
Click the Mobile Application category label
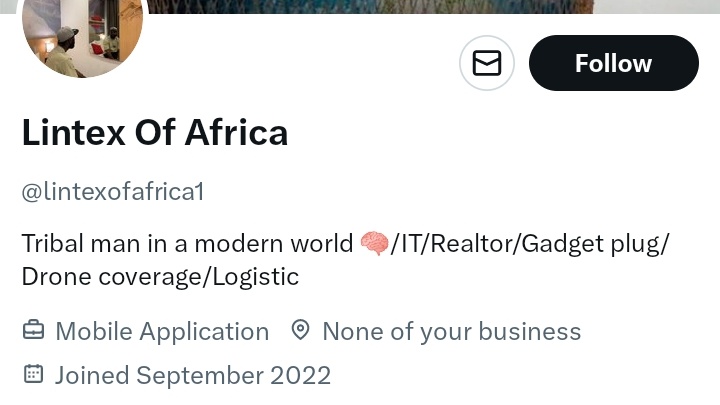point(162,331)
